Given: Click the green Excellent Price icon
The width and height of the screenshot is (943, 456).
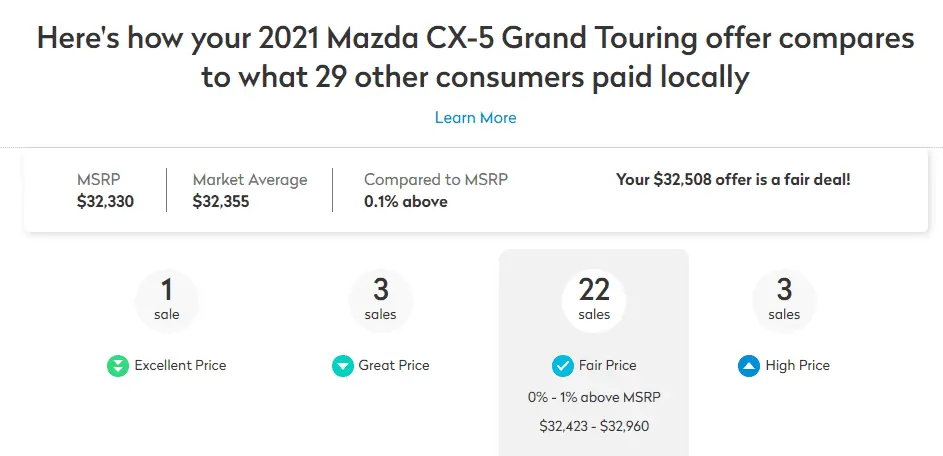Looking at the screenshot, I should pos(118,366).
